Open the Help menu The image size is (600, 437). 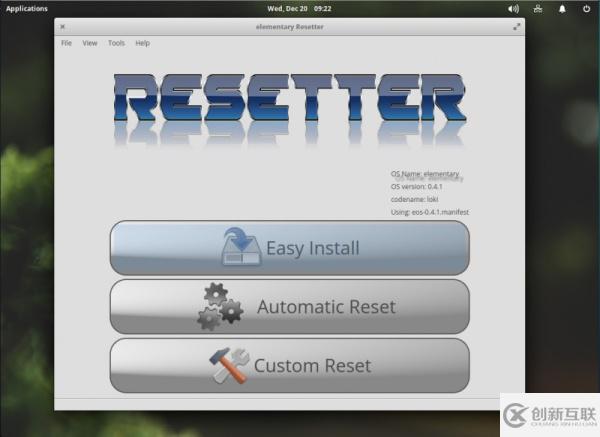click(142, 43)
